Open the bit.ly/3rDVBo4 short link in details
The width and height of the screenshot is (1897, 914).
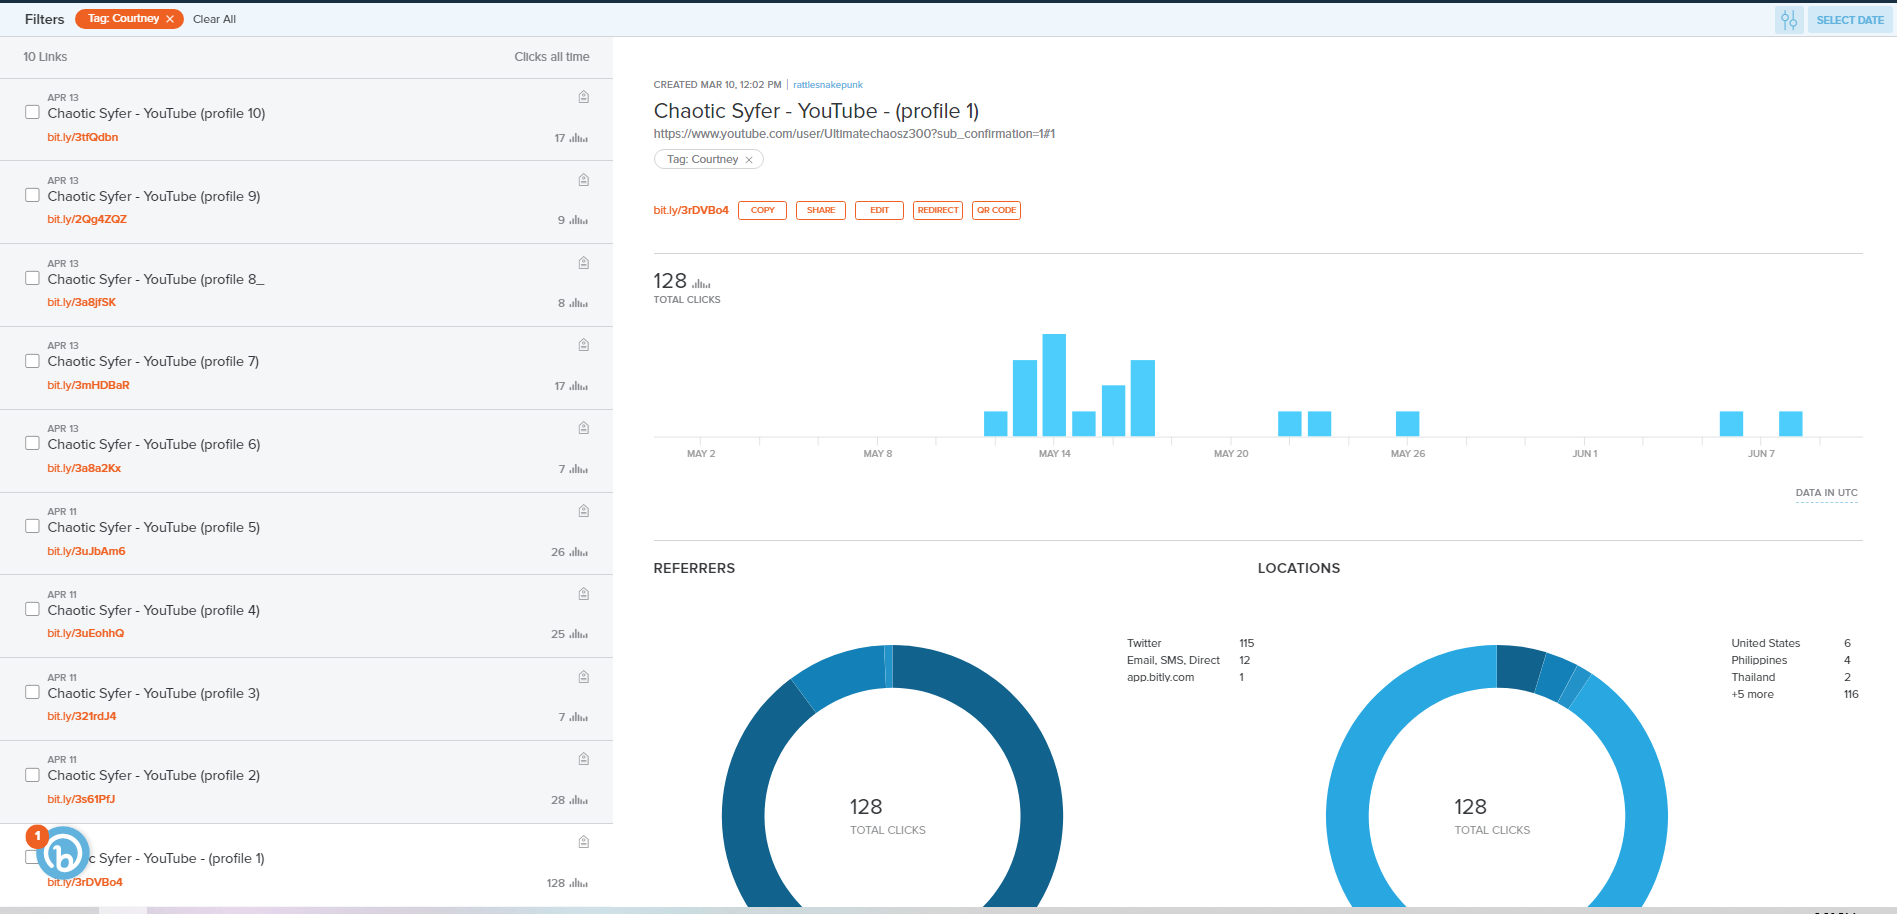pyautogui.click(x=691, y=210)
